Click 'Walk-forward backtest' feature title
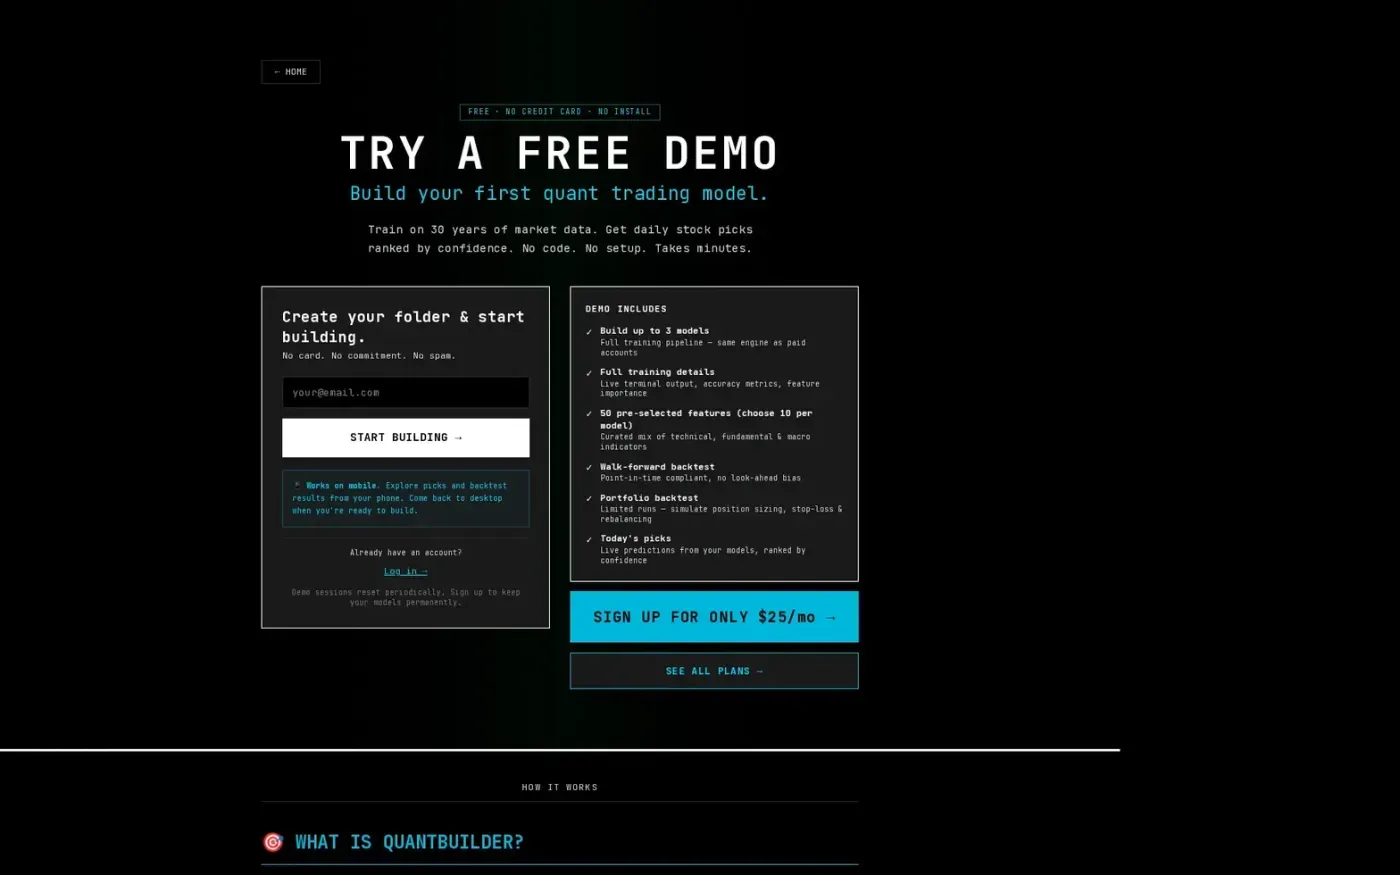Viewport: 1400px width, 875px height. click(x=657, y=467)
